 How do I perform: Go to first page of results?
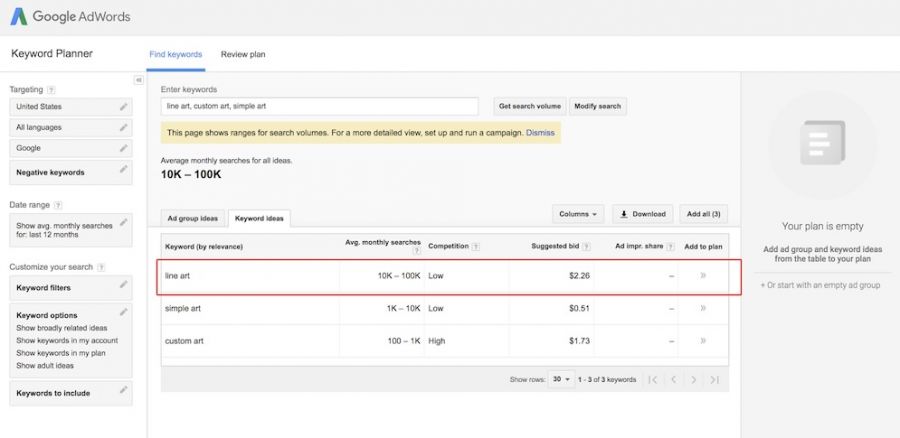(653, 379)
